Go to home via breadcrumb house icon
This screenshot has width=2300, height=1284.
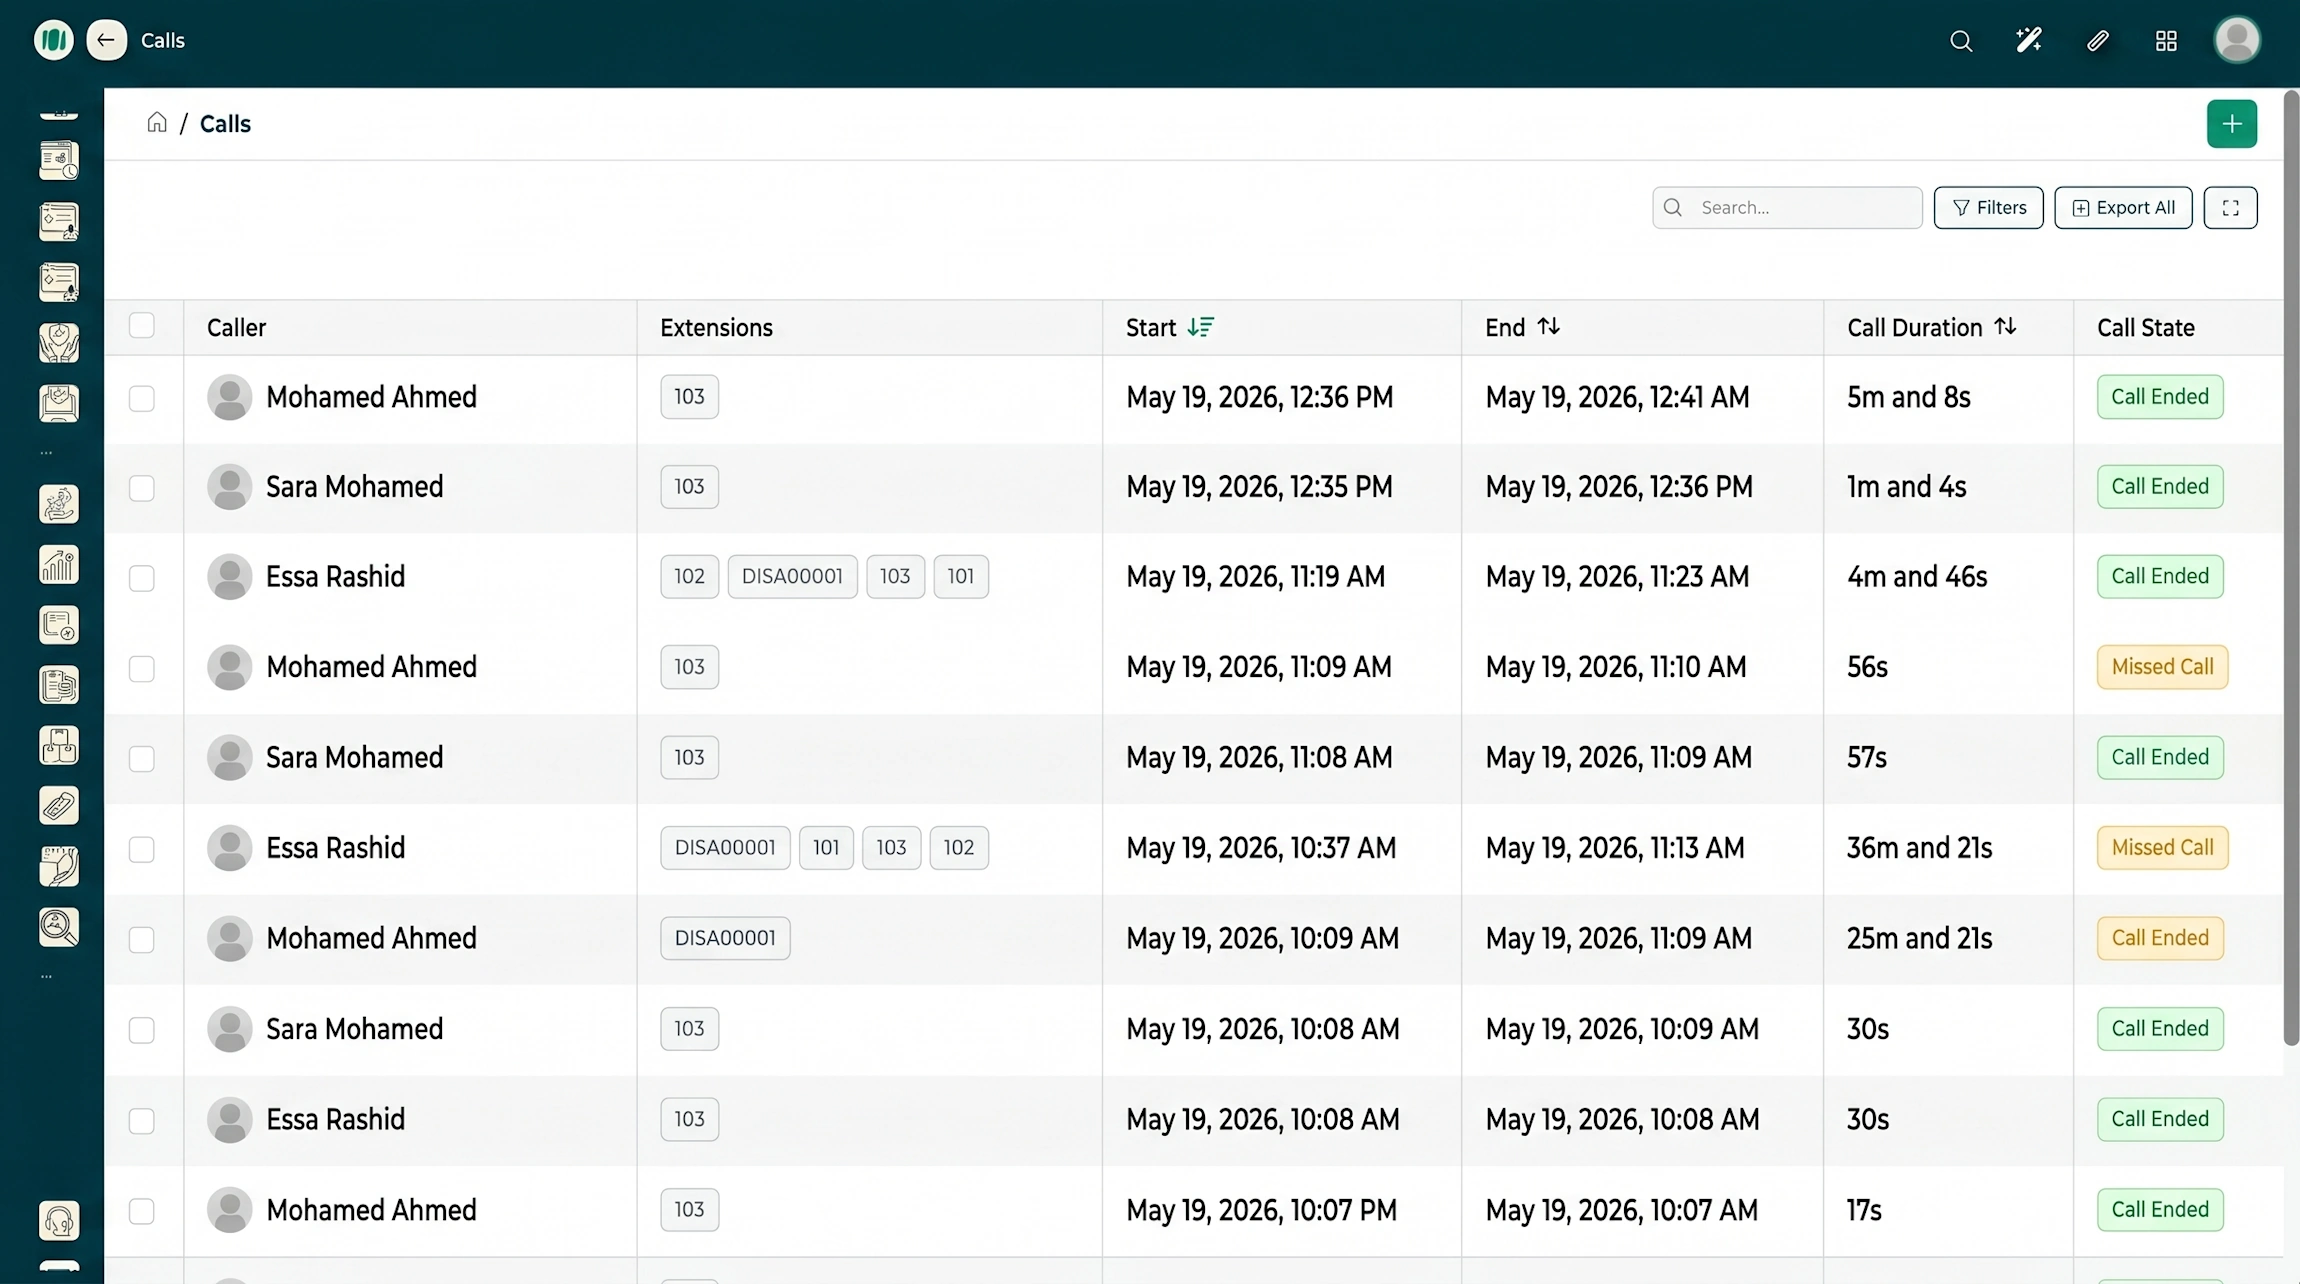pos(157,122)
